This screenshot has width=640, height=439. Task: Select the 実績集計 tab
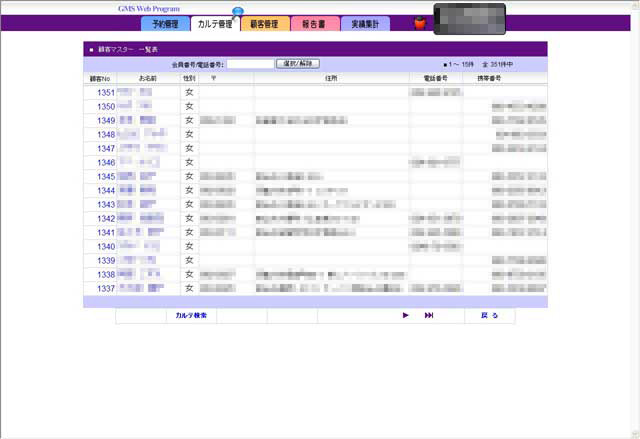[x=365, y=23]
